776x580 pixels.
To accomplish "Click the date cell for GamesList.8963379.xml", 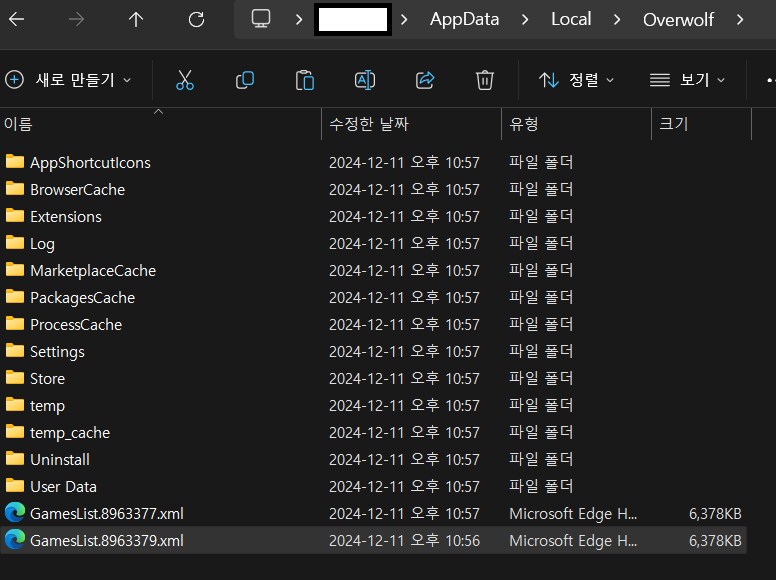I will 404,540.
